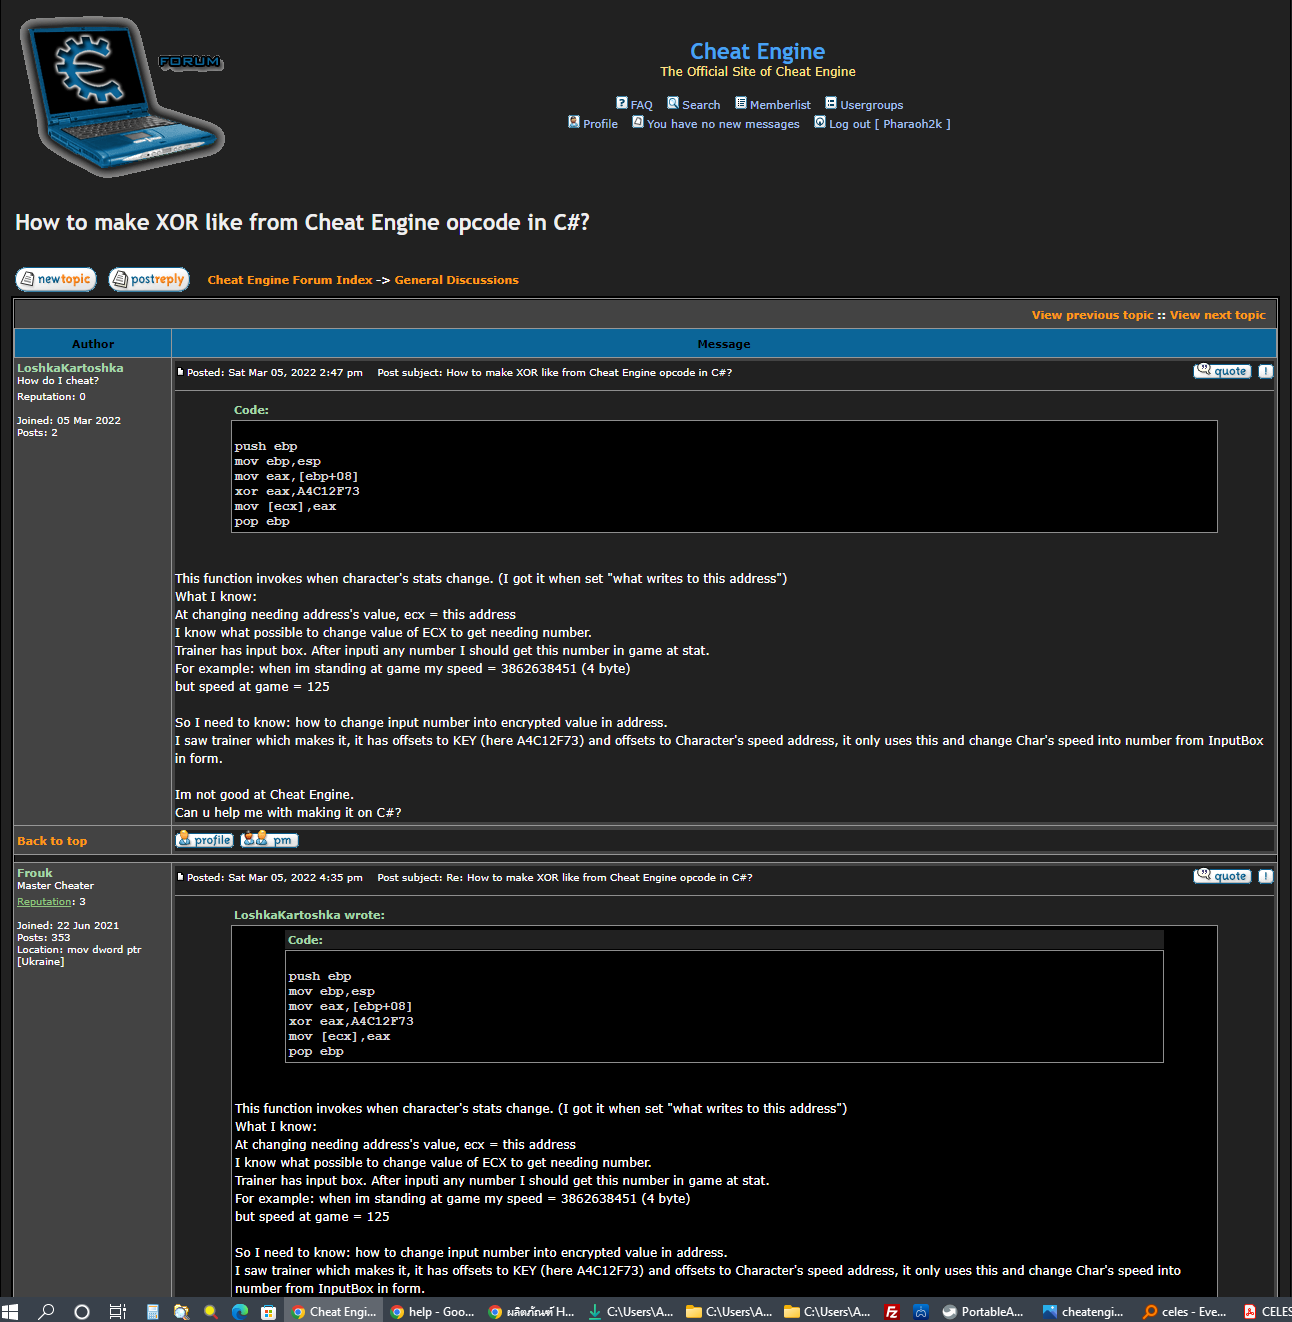
Task: Click Back to top link
Action: (52, 841)
